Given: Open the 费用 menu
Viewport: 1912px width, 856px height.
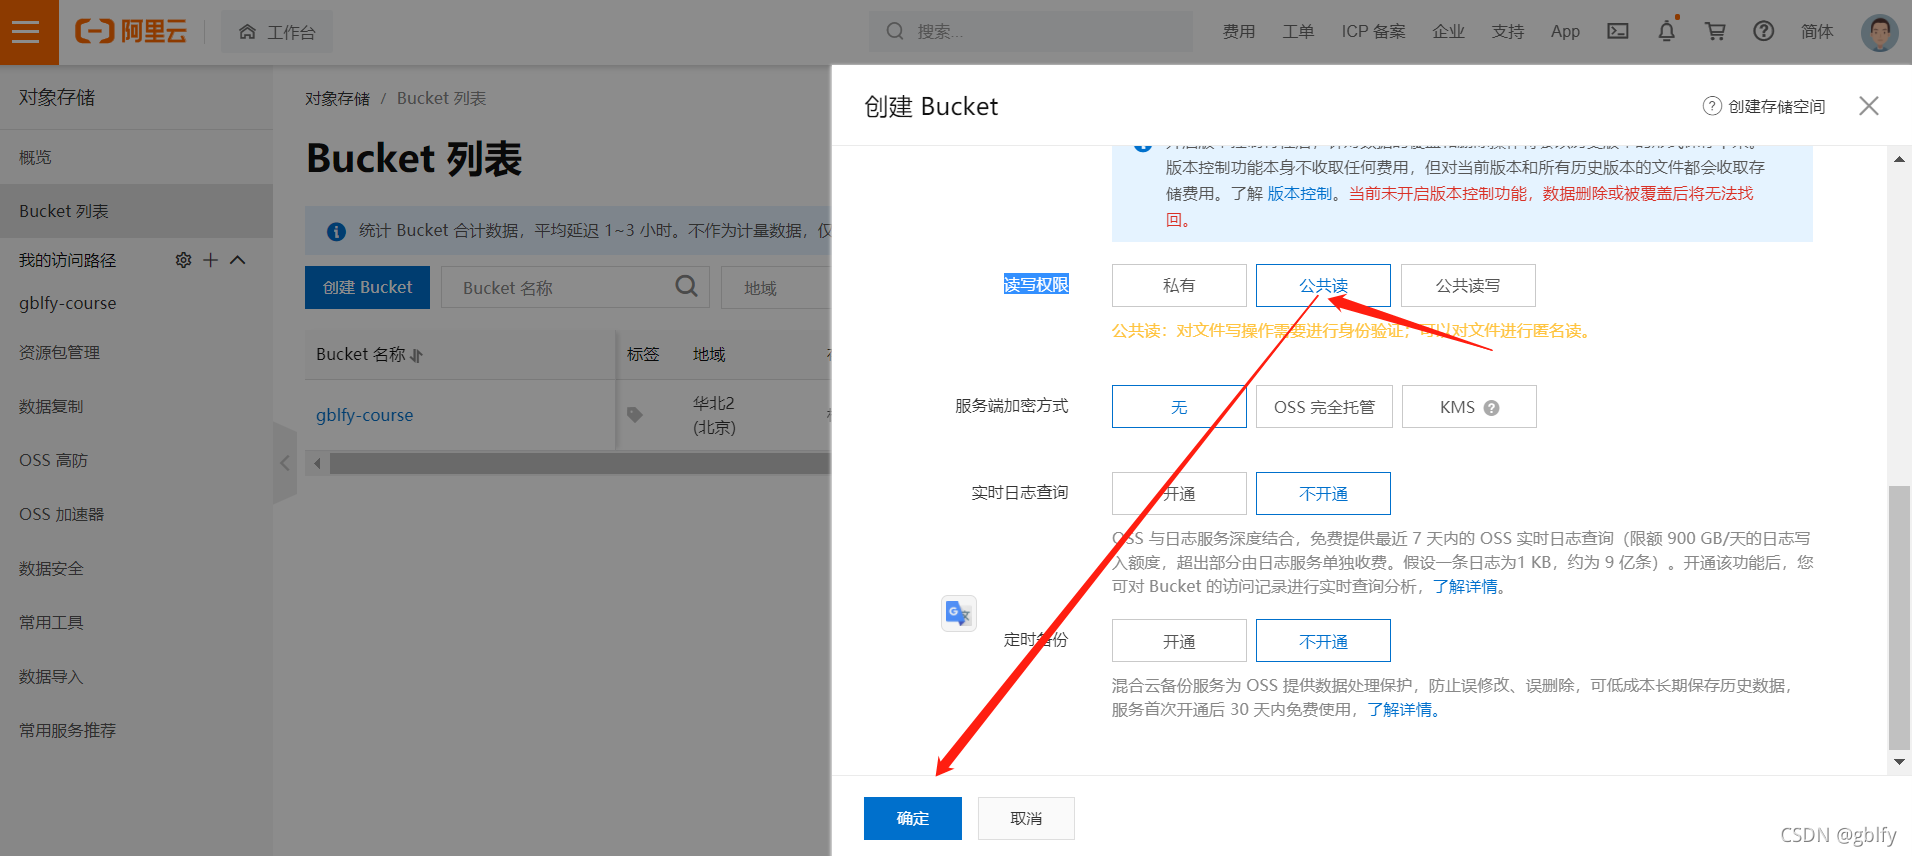Looking at the screenshot, I should tap(1239, 32).
